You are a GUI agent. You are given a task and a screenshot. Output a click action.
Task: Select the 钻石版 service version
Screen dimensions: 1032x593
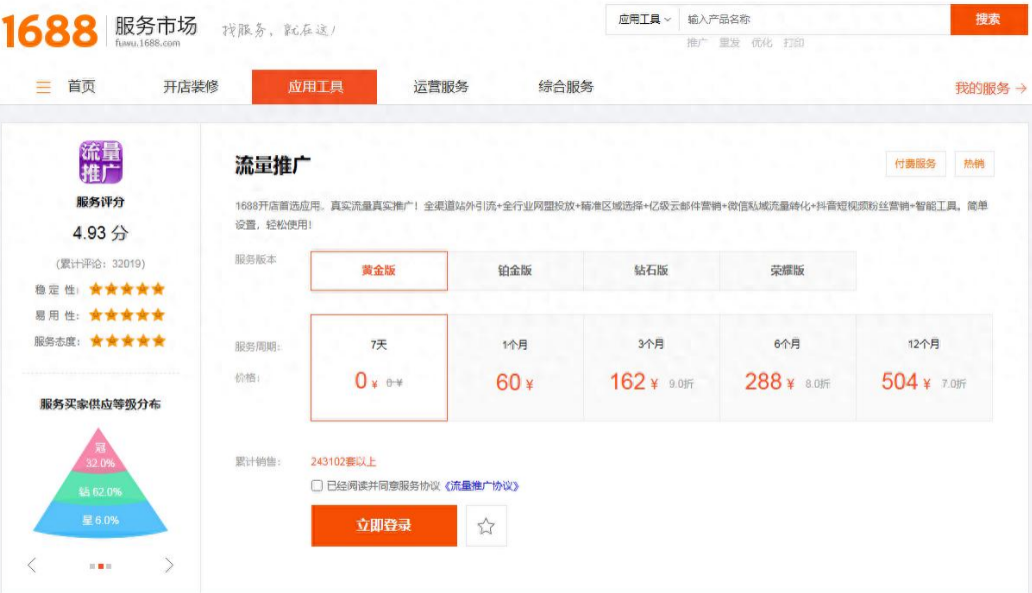pos(652,271)
